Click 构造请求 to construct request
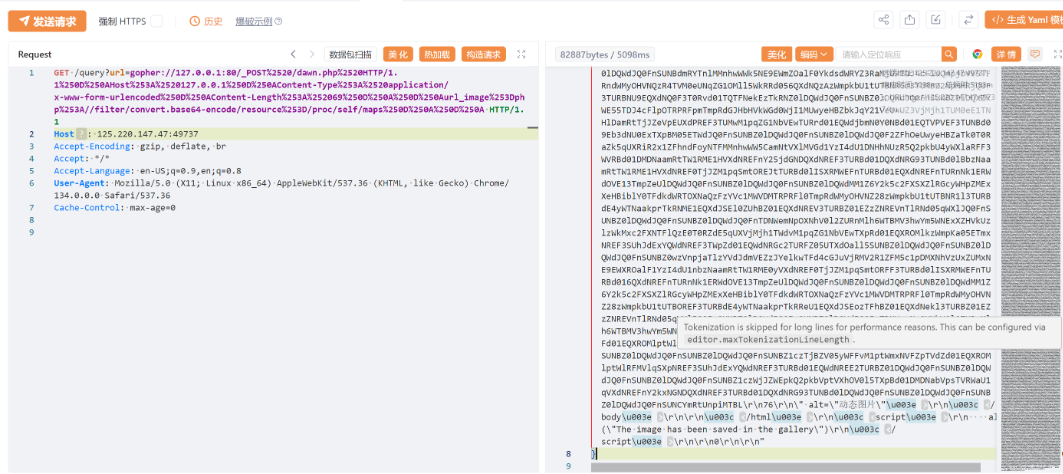This screenshot has width=1063, height=474. click(485, 54)
